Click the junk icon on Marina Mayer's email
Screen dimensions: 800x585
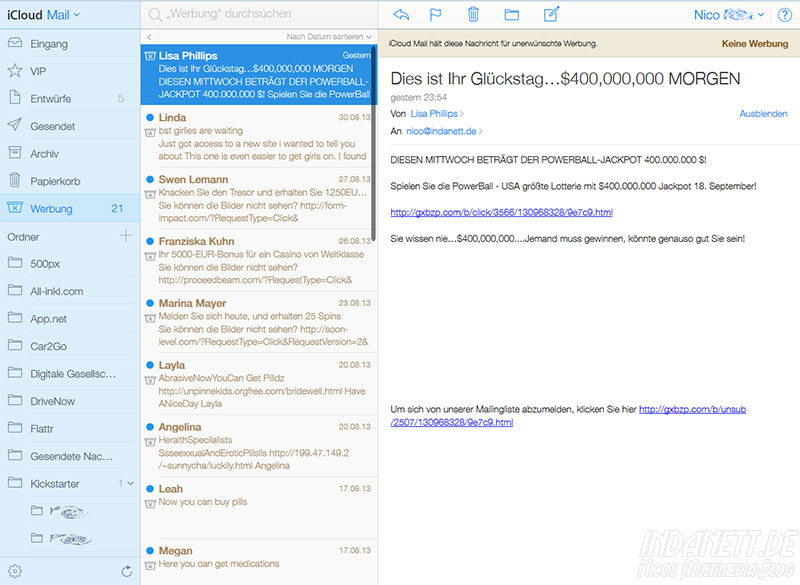pyautogui.click(x=150, y=318)
